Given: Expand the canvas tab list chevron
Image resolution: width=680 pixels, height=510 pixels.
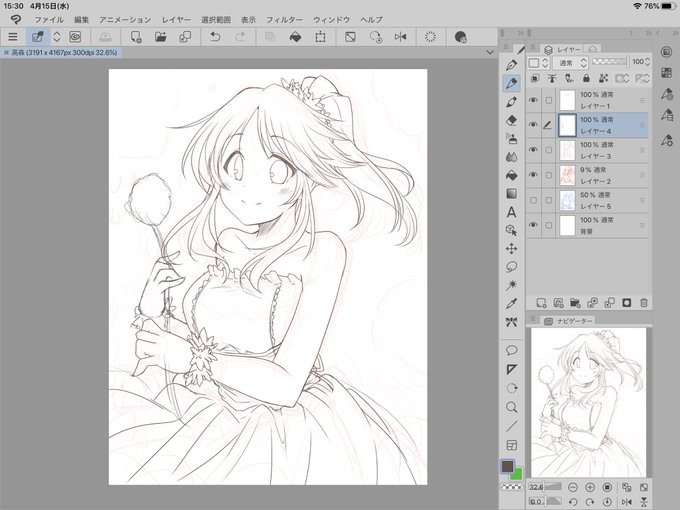Looking at the screenshot, I should pyautogui.click(x=490, y=52).
